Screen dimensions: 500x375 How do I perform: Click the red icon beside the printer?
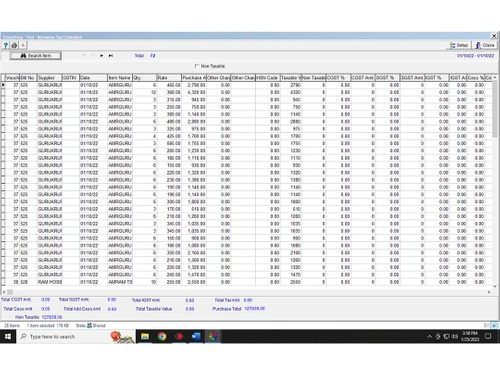tap(23, 45)
